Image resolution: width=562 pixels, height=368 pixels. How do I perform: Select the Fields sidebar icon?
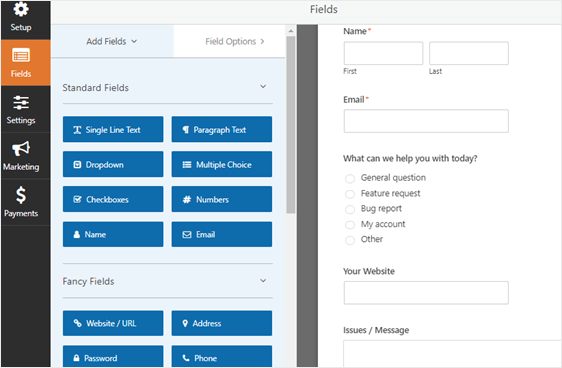21,56
